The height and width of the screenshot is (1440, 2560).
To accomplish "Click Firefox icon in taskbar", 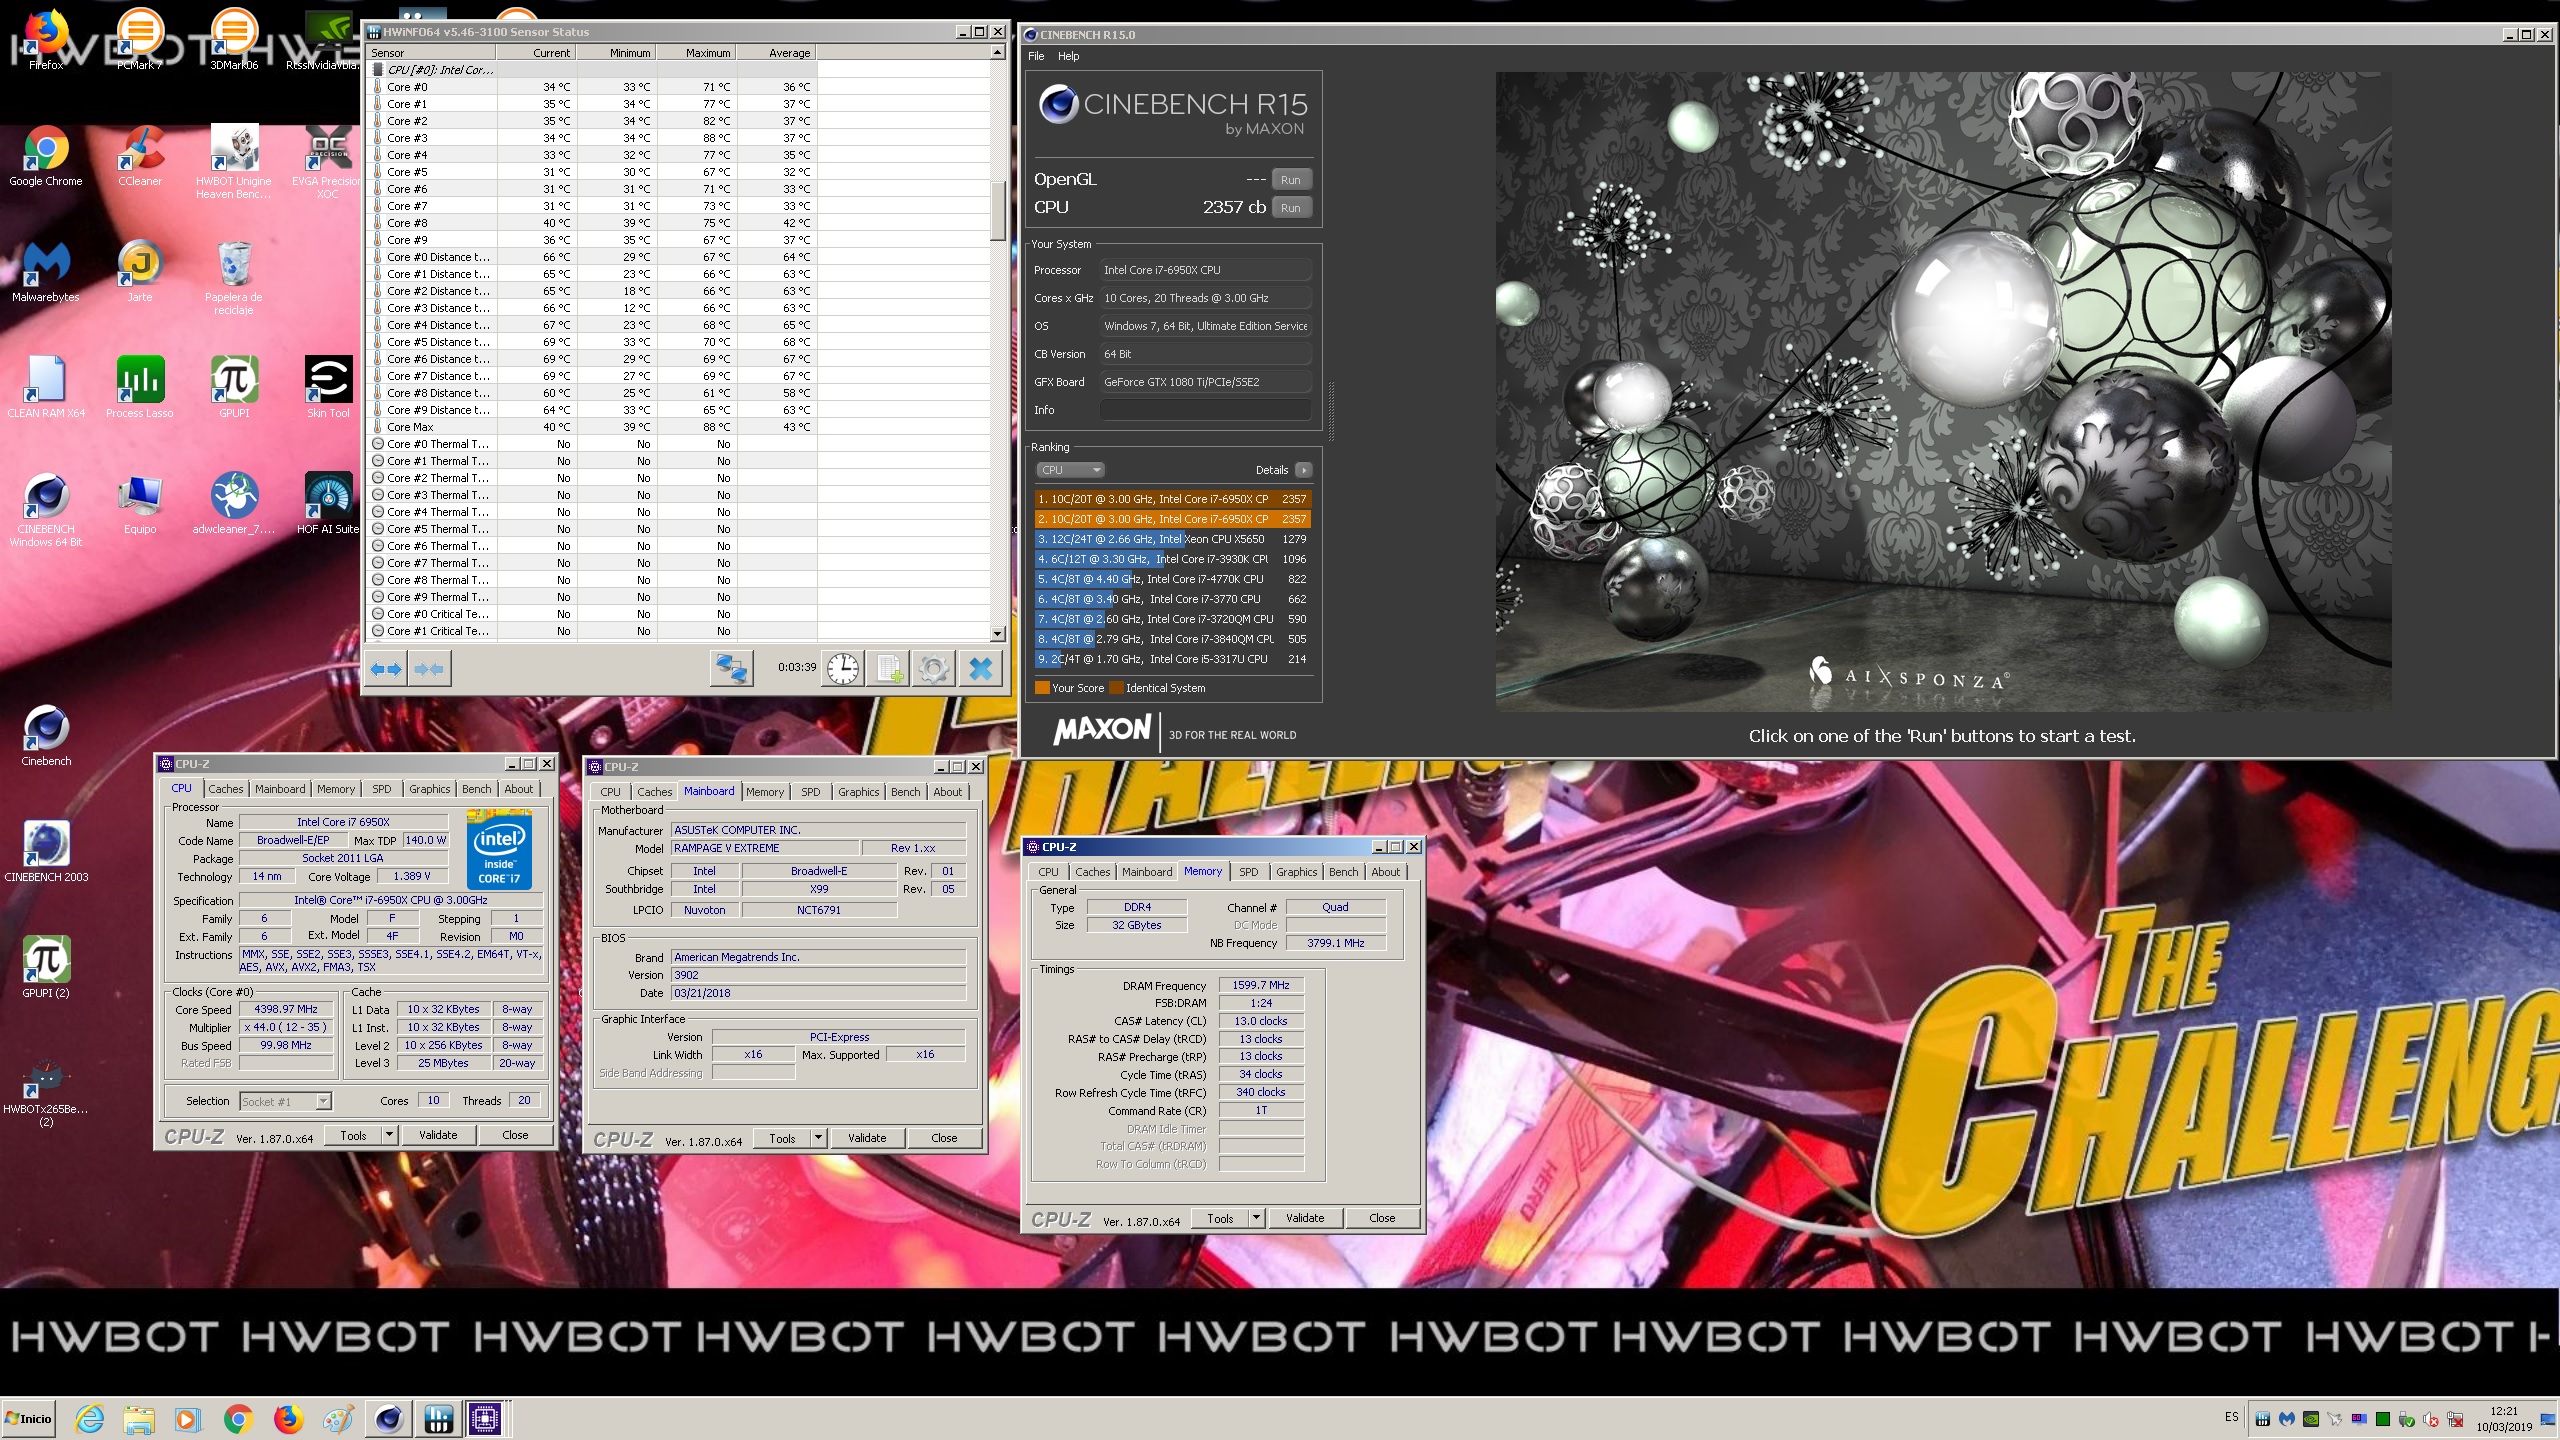I will pyautogui.click(x=288, y=1418).
